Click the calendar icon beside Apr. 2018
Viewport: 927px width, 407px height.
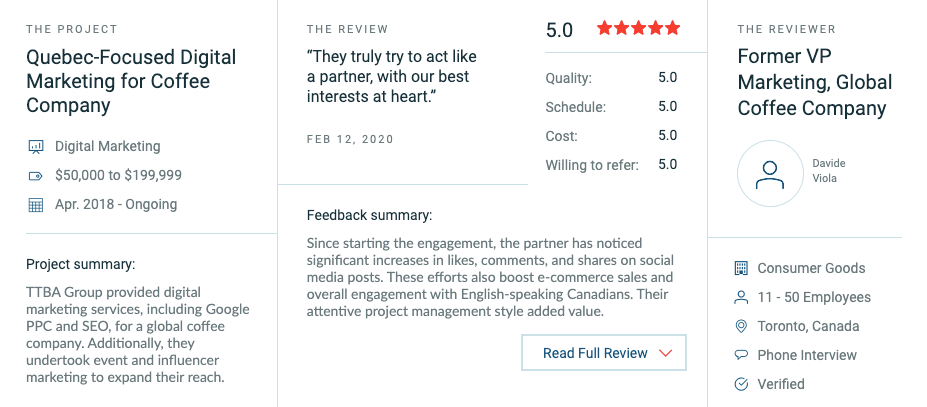[36, 205]
